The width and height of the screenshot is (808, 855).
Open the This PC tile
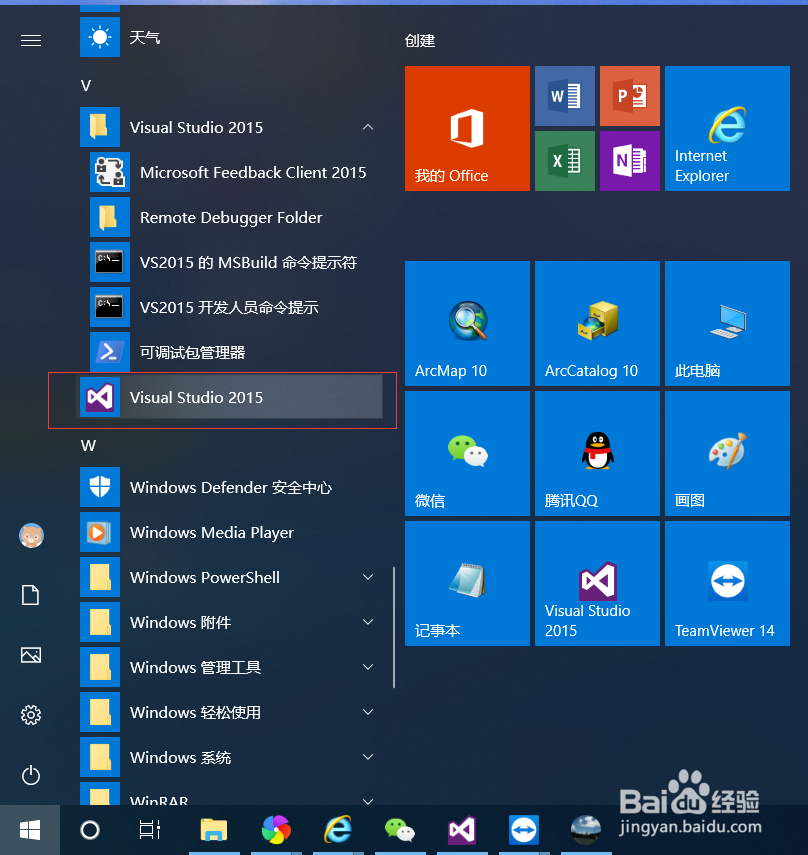(x=727, y=323)
